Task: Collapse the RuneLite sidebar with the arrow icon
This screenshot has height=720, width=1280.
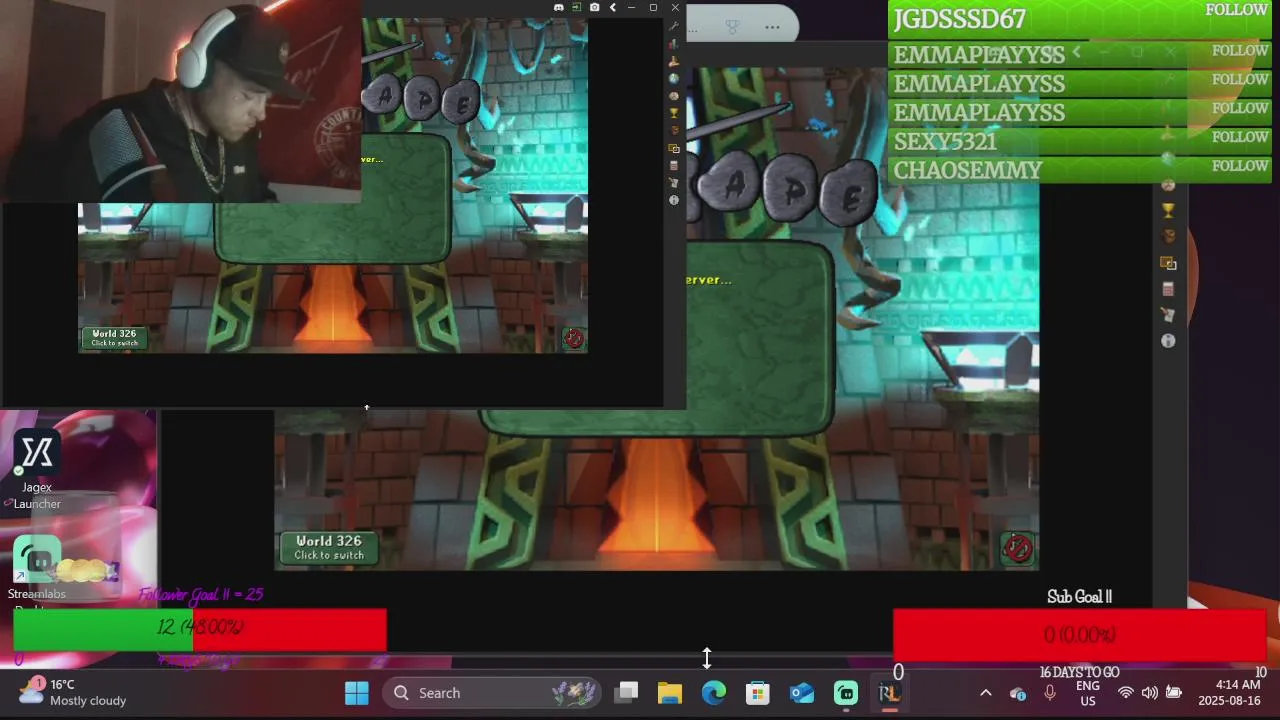Action: click(613, 7)
